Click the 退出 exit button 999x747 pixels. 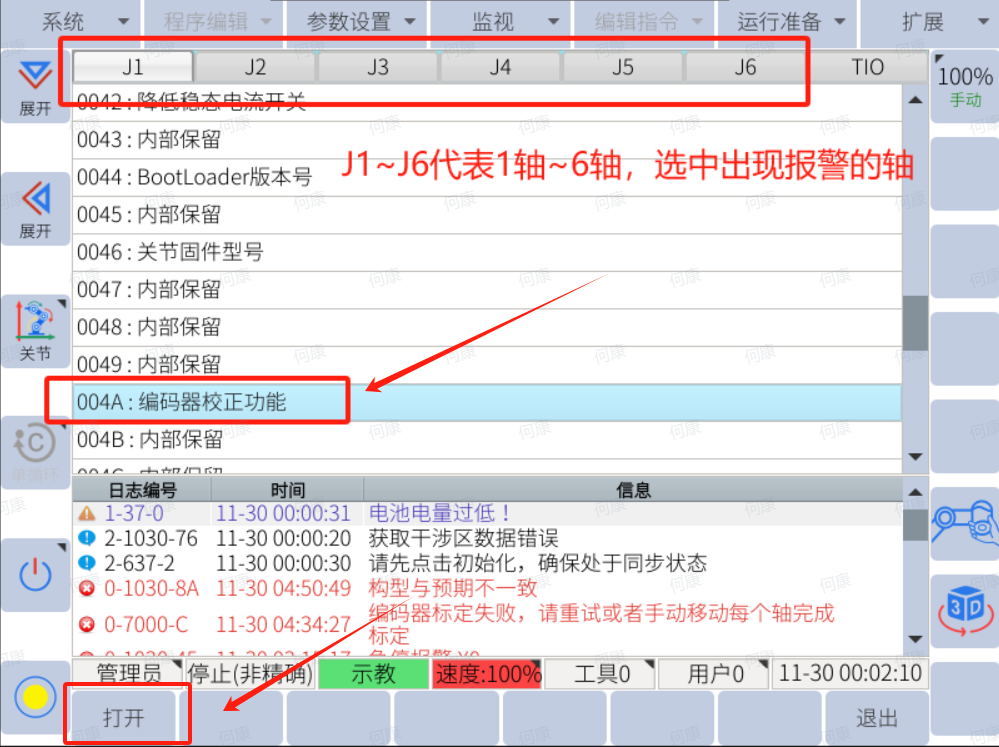[876, 718]
